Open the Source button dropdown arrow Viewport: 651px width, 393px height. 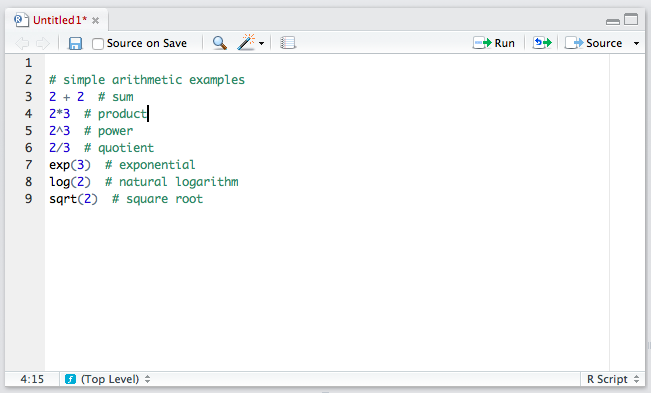(x=636, y=43)
